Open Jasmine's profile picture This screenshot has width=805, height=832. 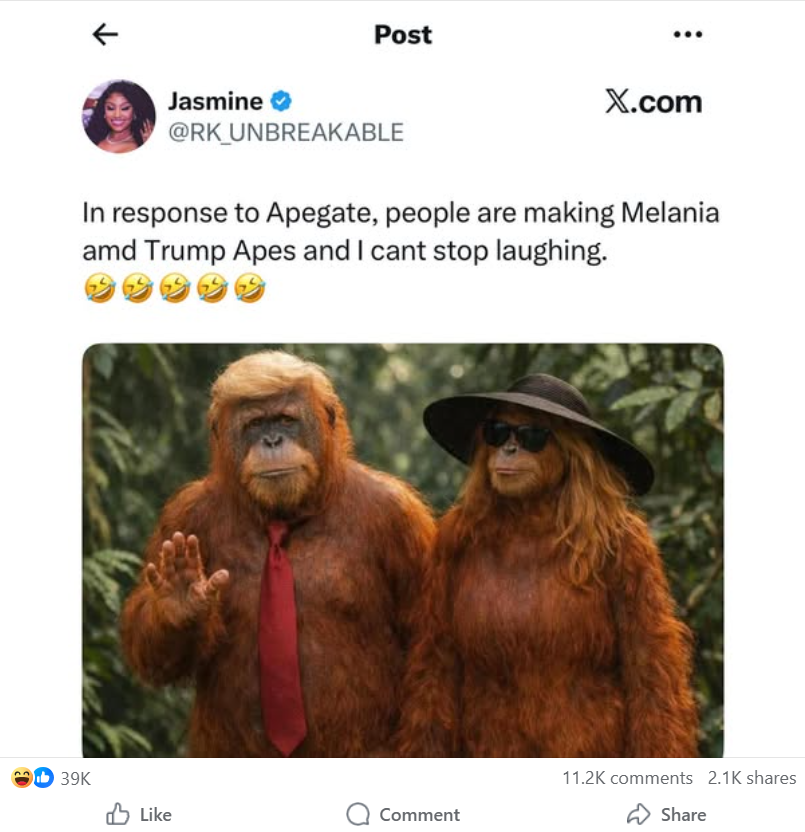(x=119, y=116)
